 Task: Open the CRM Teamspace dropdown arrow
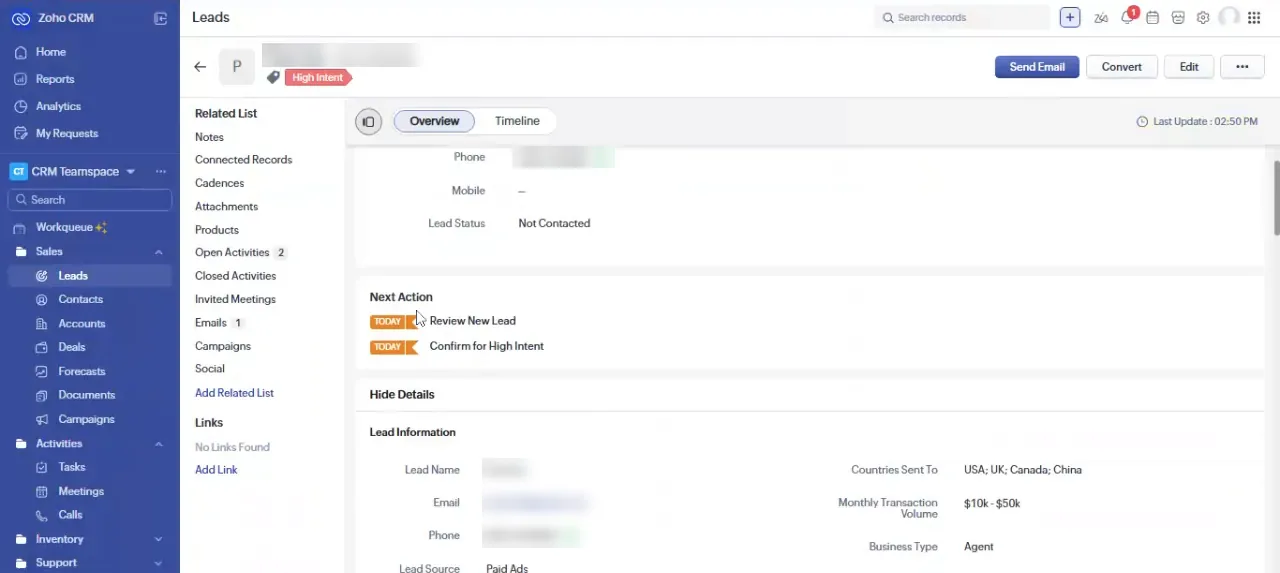[130, 172]
